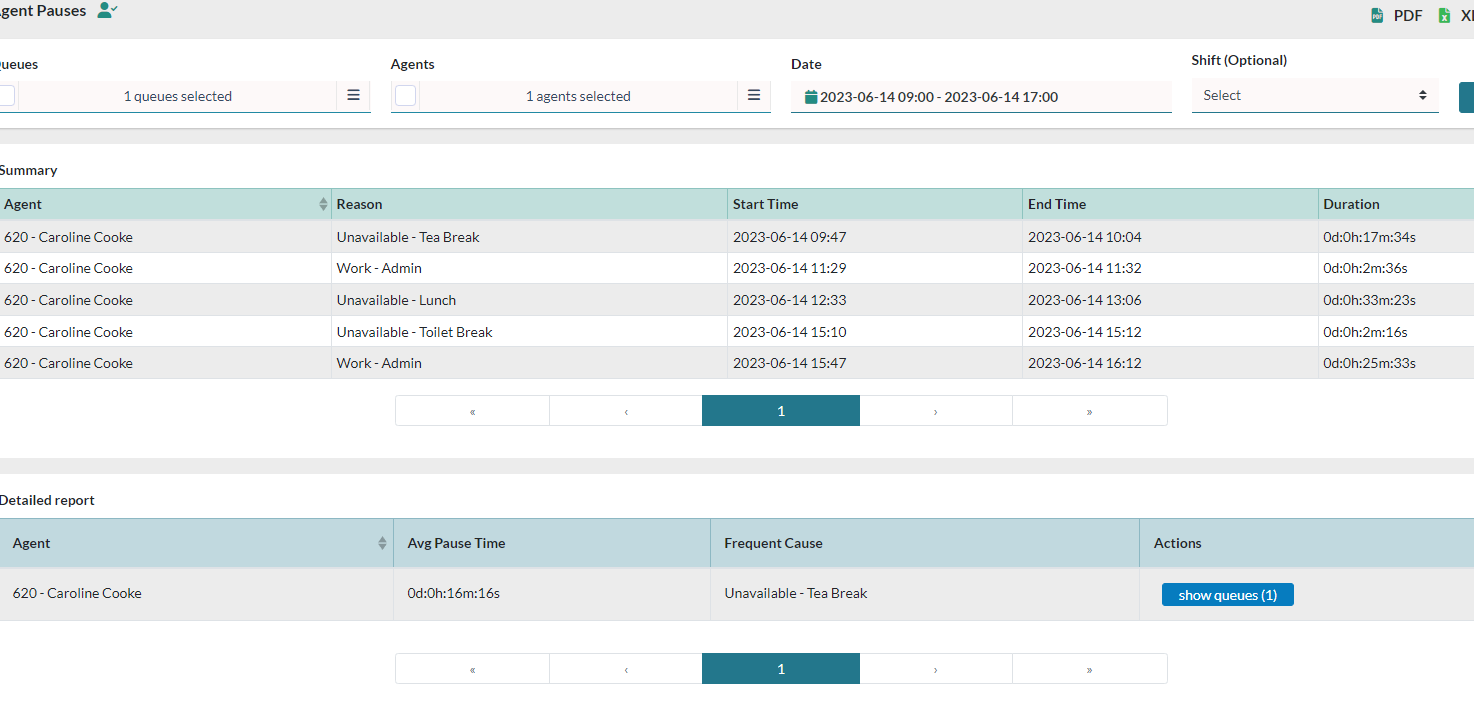Click the agent pauses user icon

point(108,10)
